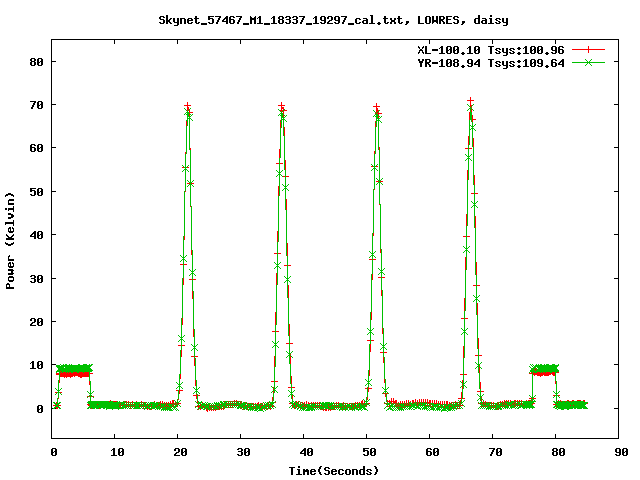
Task: Click the green YR legend line sample
Action: (x=589, y=62)
